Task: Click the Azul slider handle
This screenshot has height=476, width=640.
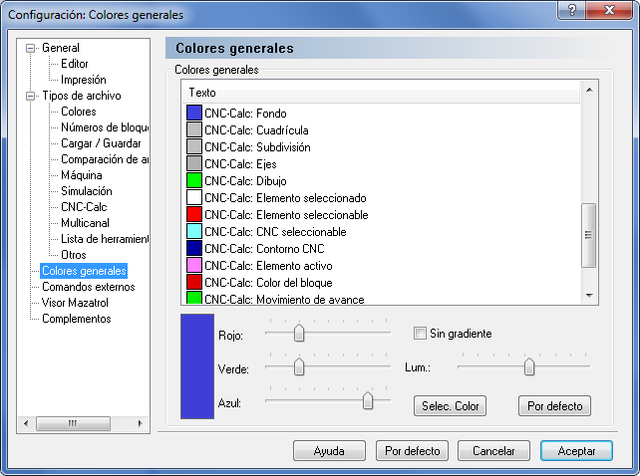Action: [x=368, y=400]
